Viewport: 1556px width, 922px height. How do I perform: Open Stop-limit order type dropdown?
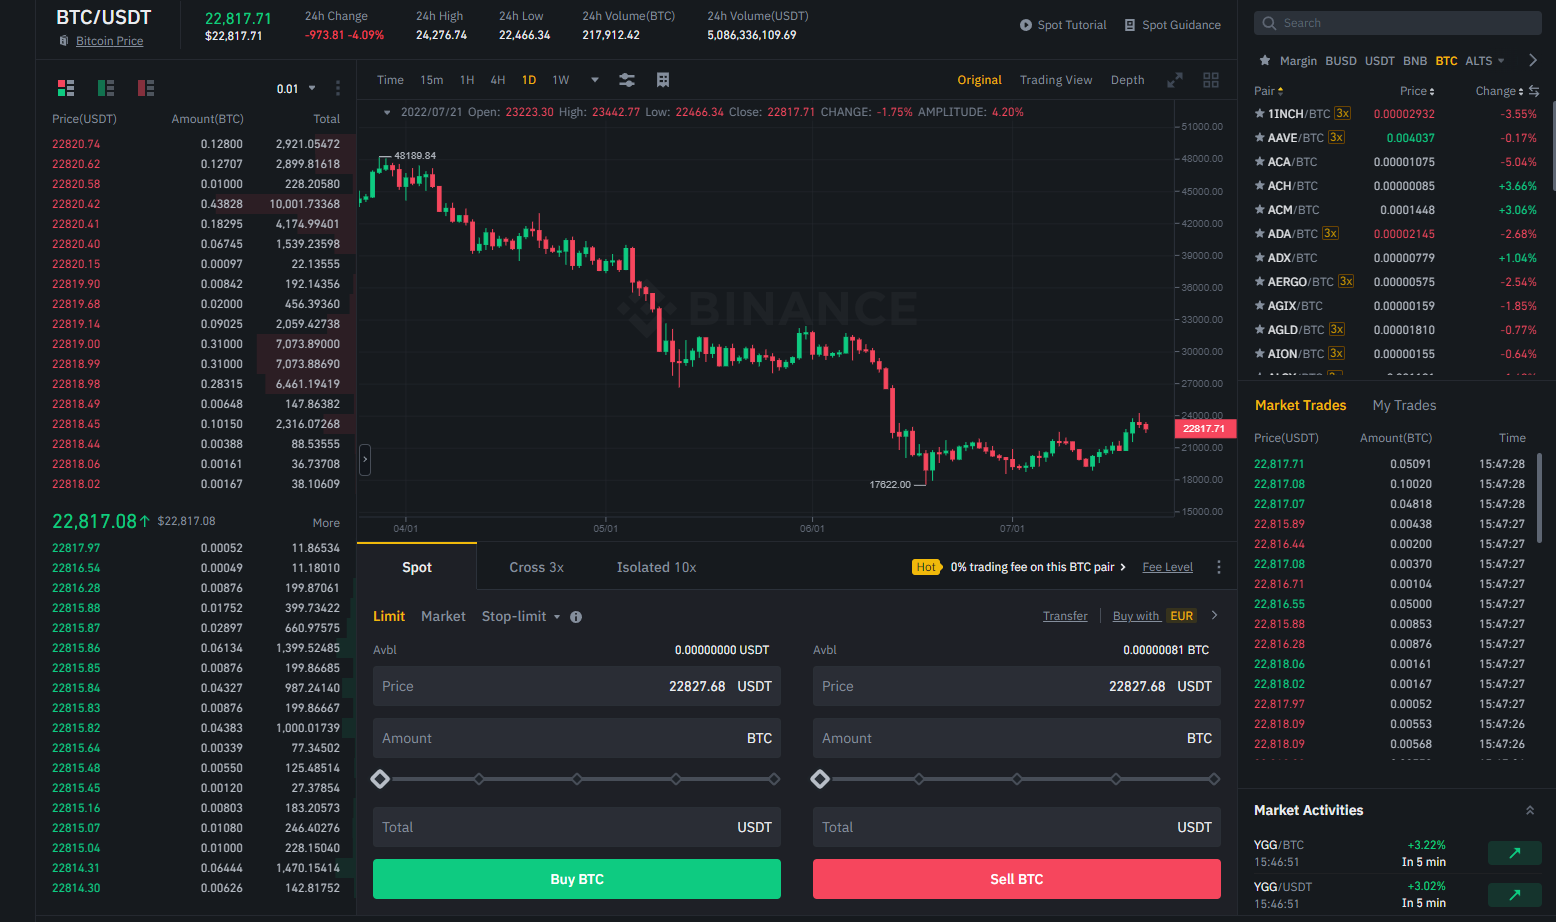click(521, 617)
